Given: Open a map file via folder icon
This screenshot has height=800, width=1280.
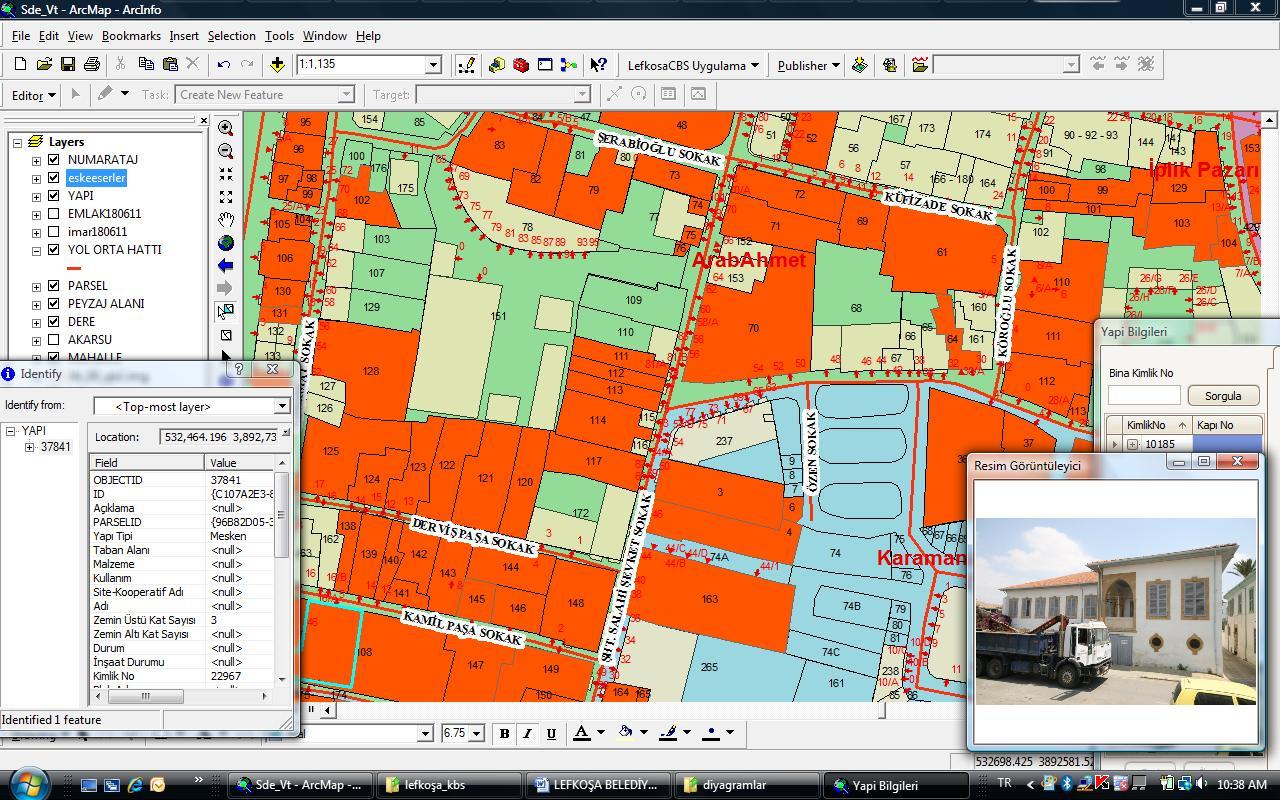Looking at the screenshot, I should 44,65.
